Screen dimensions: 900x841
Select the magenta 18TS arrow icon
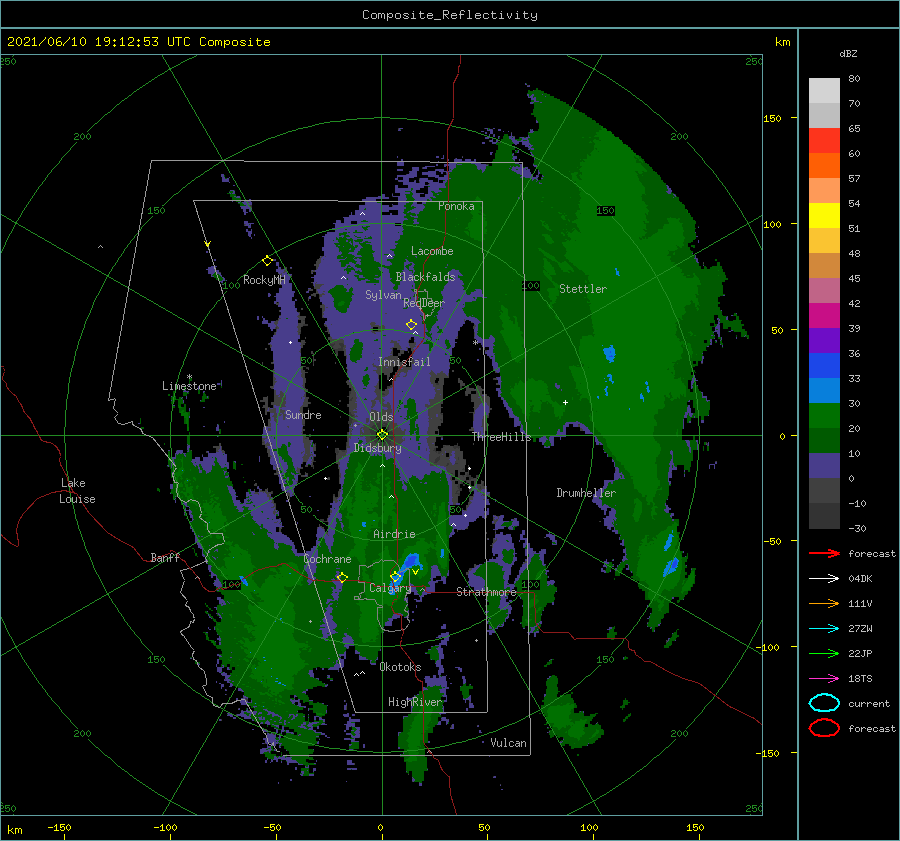(824, 679)
